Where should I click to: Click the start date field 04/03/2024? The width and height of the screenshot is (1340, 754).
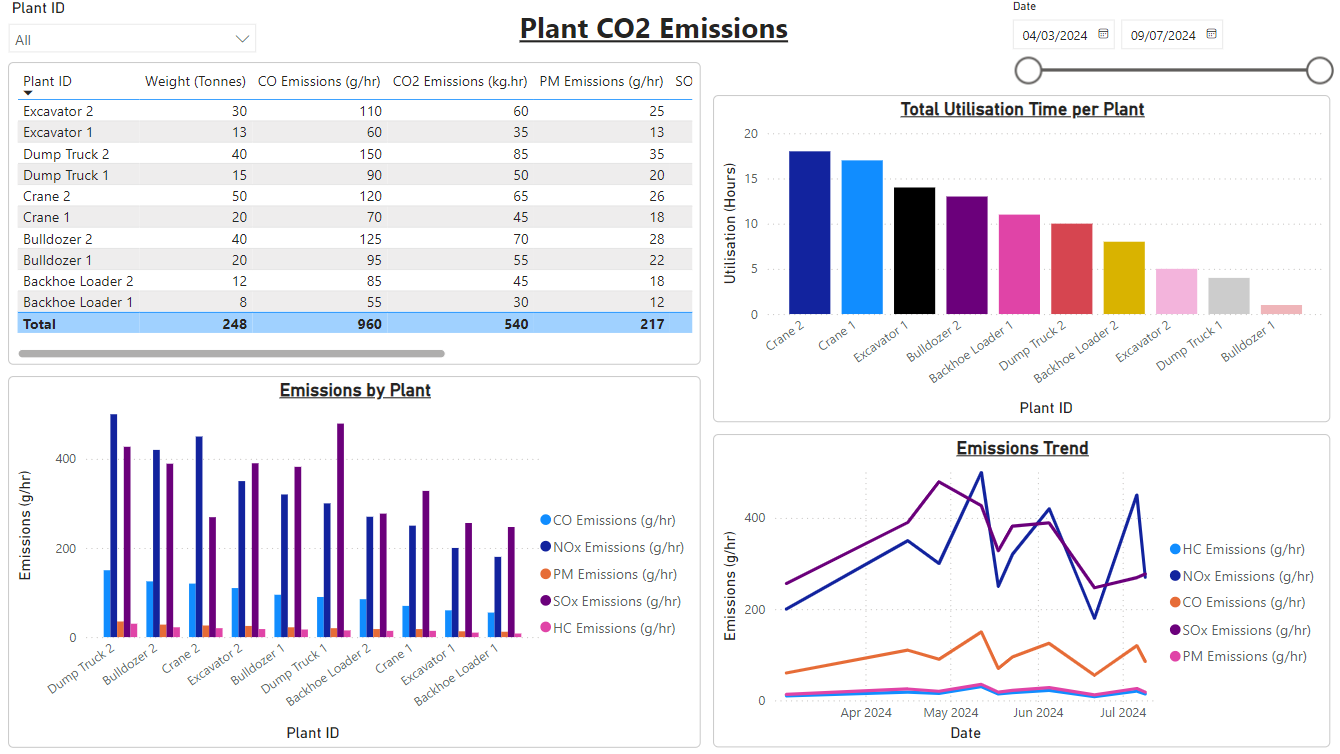click(1054, 35)
